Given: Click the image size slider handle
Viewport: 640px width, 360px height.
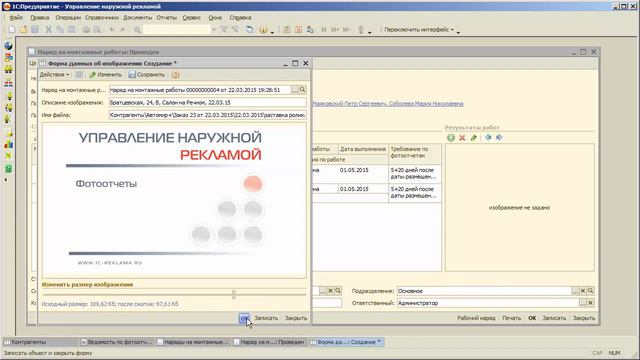Looking at the screenshot, I should click(x=234, y=294).
